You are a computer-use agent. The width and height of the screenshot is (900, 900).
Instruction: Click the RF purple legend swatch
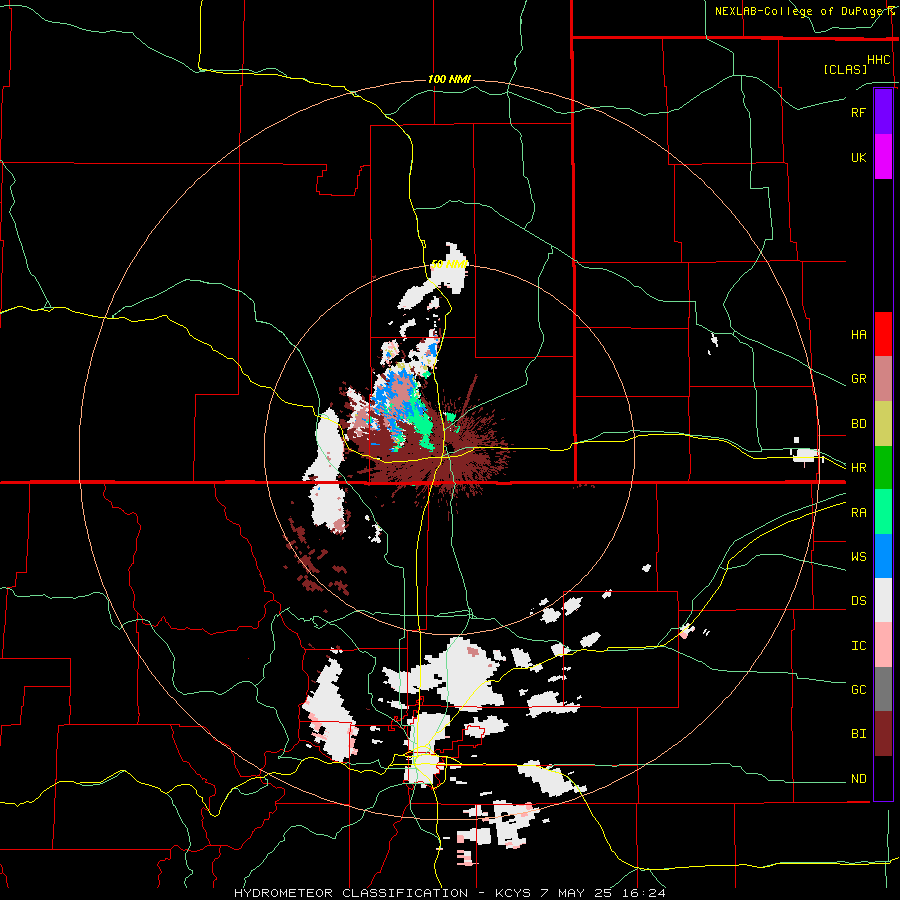pos(883,111)
